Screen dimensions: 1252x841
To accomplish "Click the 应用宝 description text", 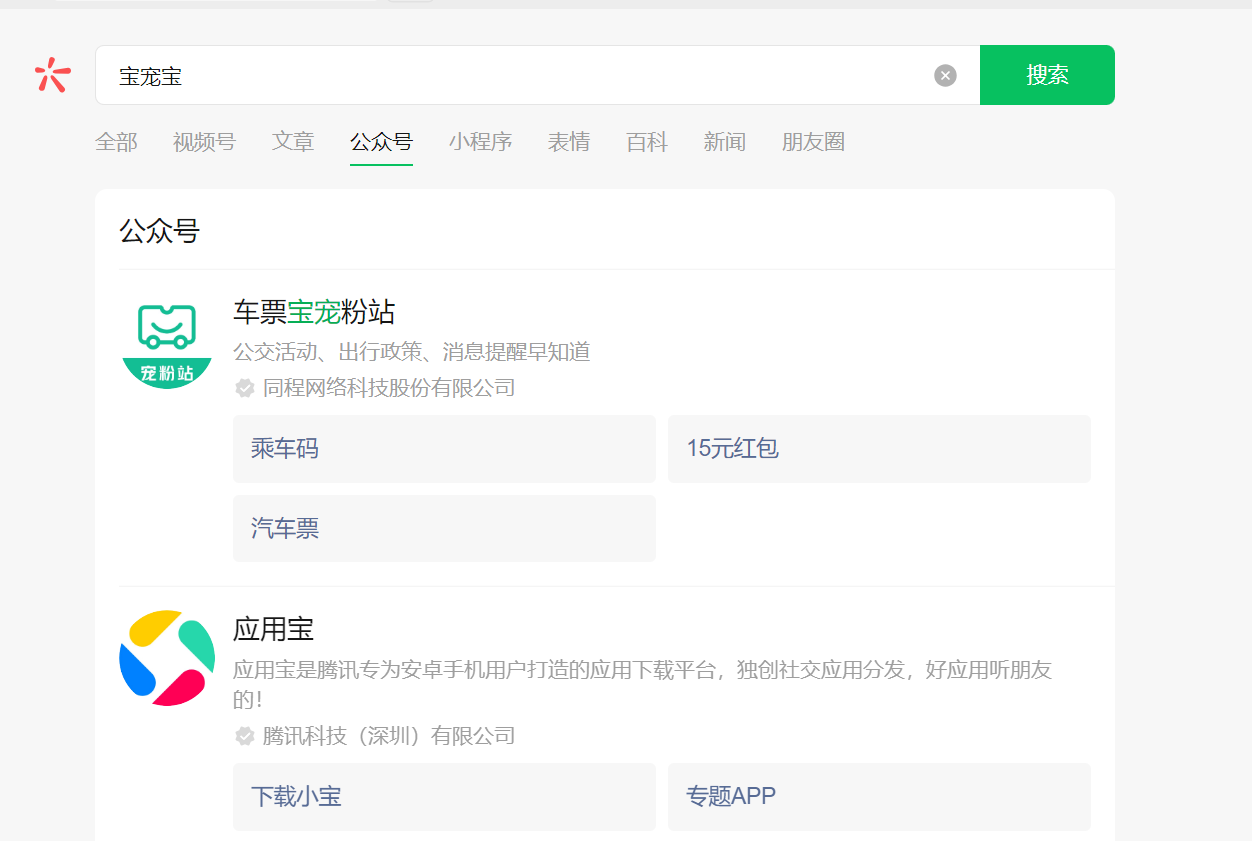I will [642, 684].
